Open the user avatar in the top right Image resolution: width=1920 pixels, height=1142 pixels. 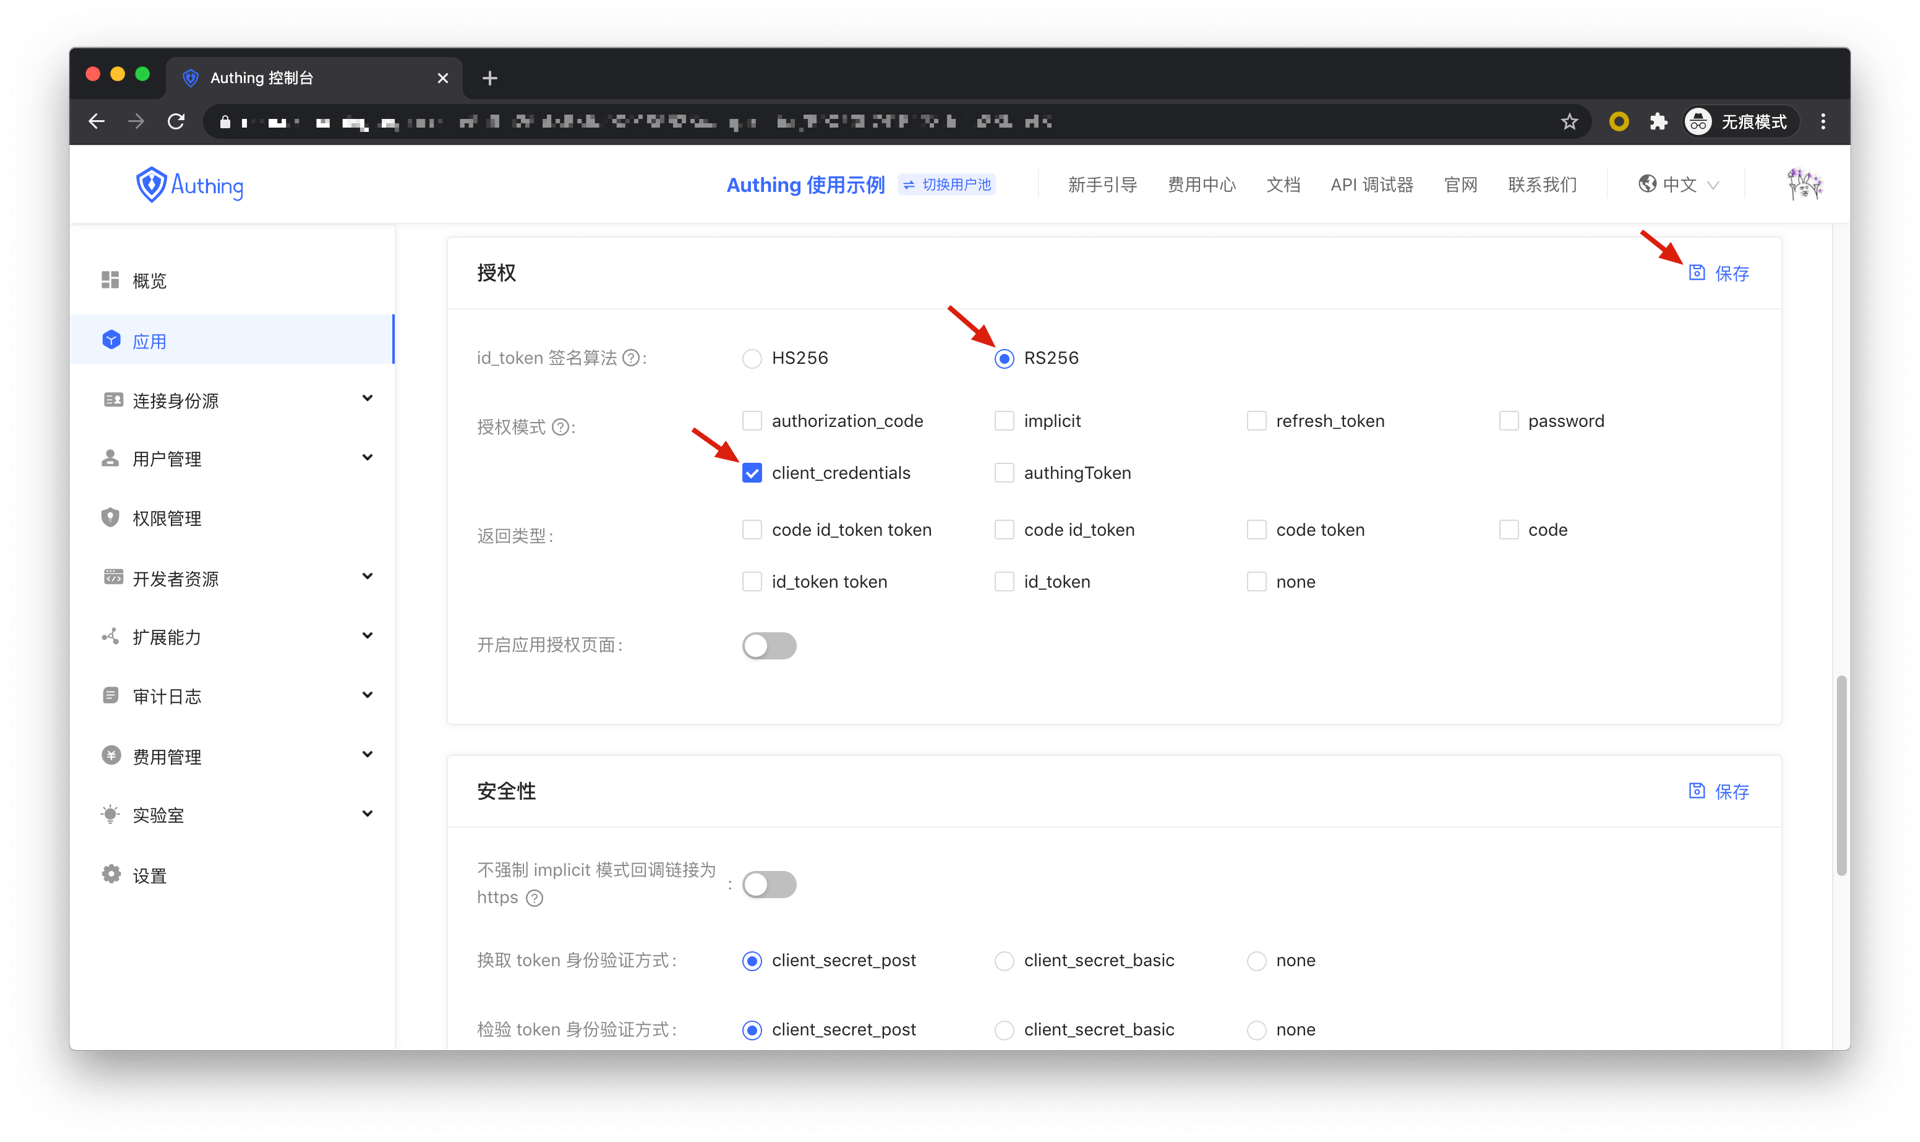click(x=1803, y=184)
